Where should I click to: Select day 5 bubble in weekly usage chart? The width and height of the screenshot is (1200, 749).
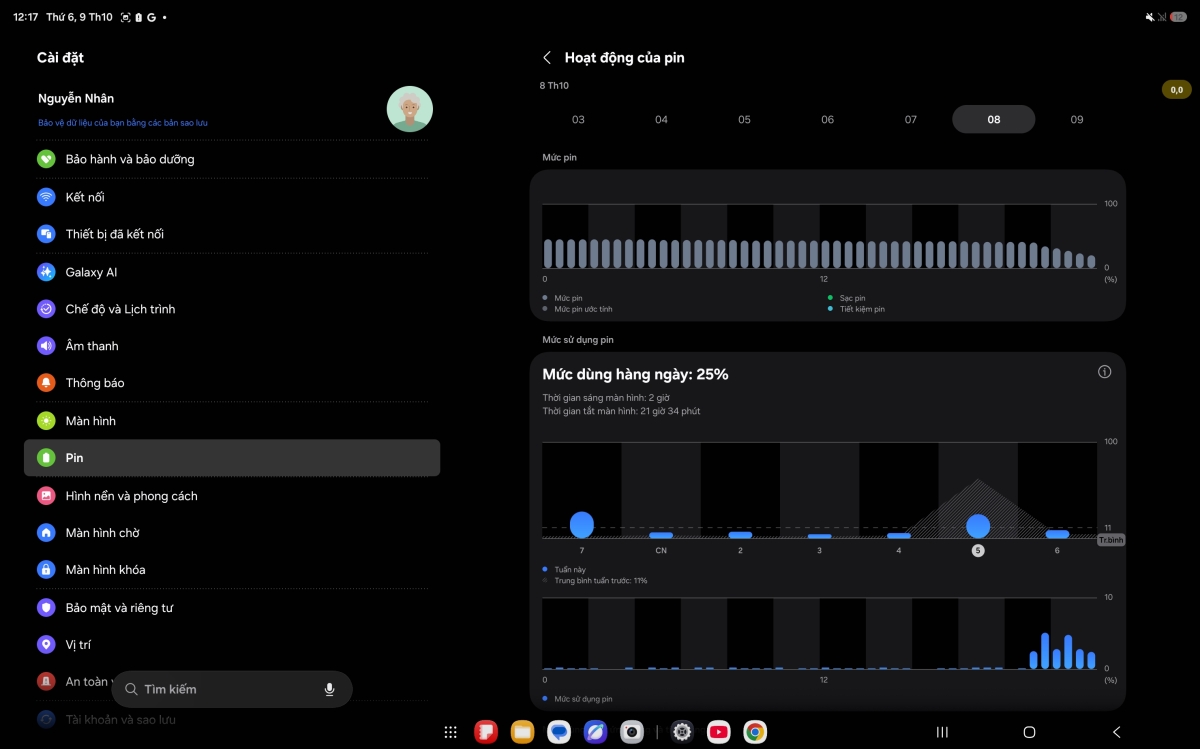click(x=978, y=526)
